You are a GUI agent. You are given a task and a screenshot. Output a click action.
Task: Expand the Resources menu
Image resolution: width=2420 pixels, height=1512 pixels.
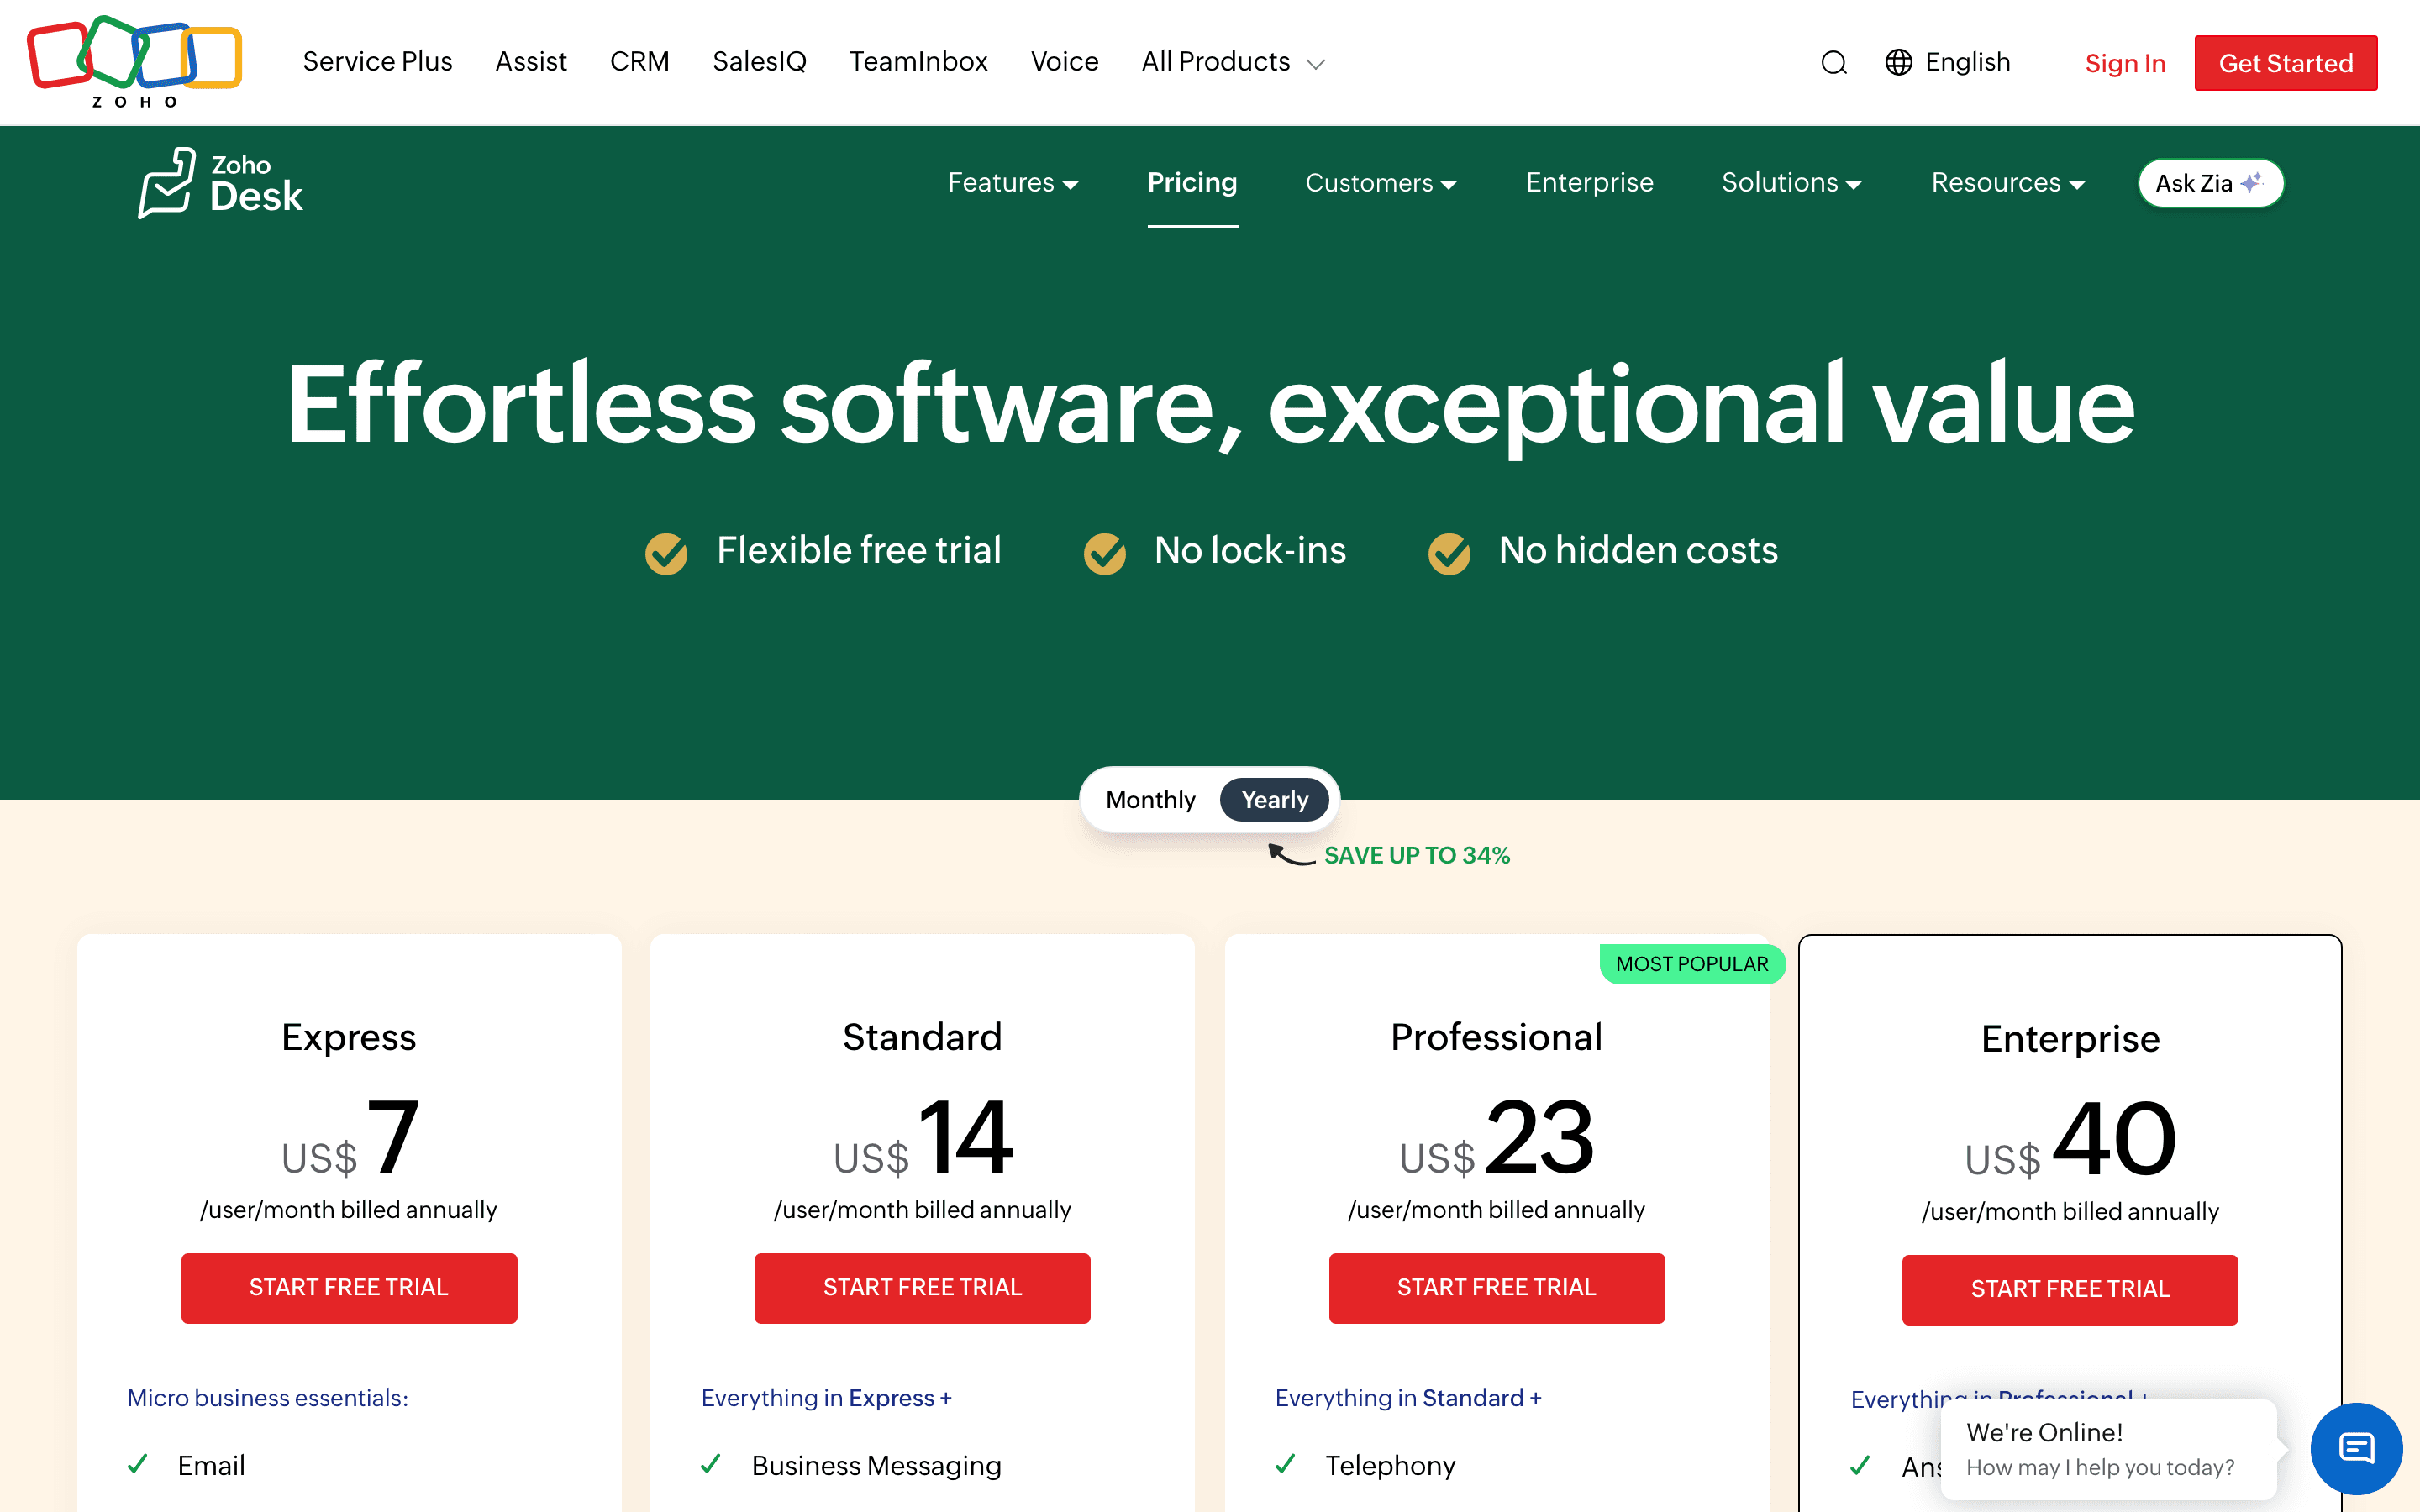click(2007, 183)
